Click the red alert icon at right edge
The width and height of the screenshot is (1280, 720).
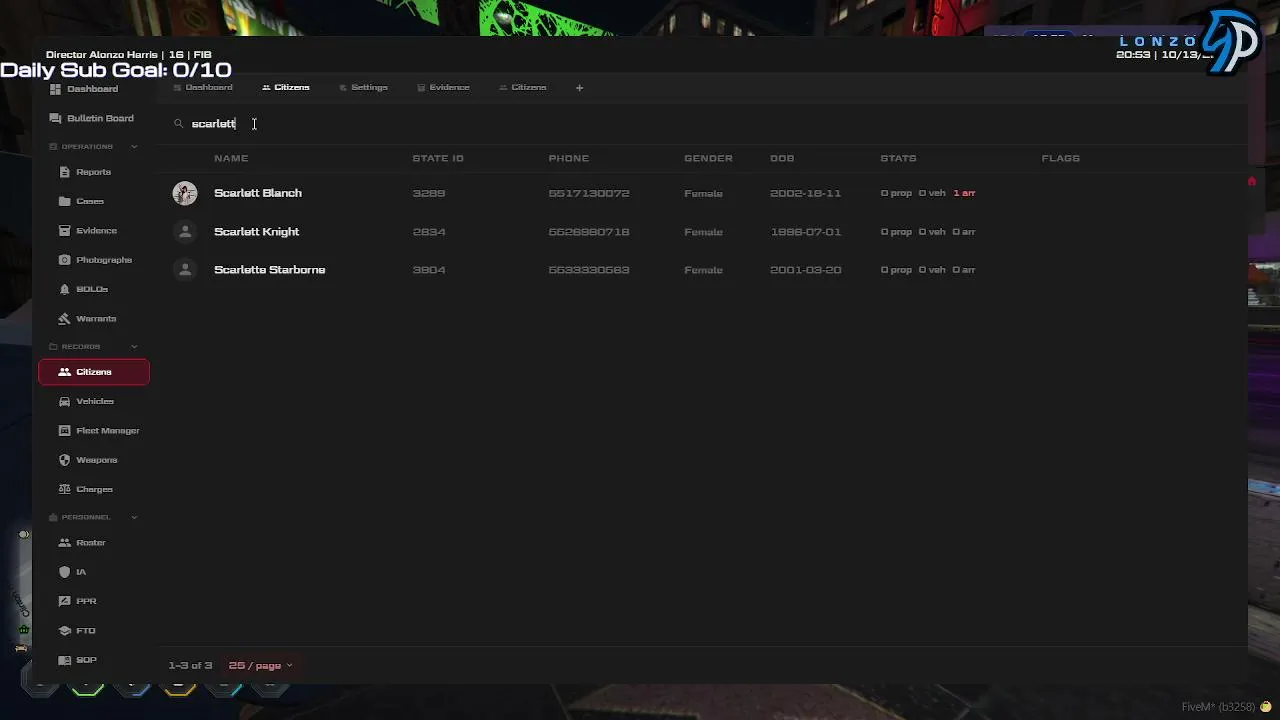(x=1251, y=181)
